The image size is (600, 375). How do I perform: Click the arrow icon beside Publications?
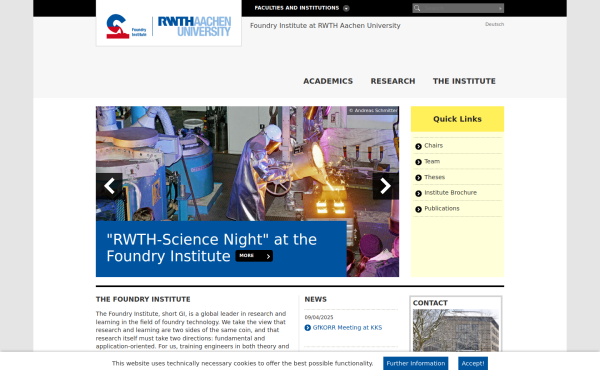point(418,209)
